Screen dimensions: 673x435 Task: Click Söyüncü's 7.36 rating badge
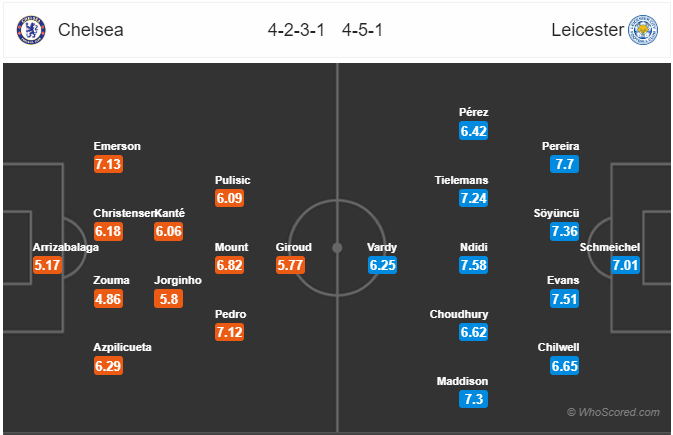564,231
